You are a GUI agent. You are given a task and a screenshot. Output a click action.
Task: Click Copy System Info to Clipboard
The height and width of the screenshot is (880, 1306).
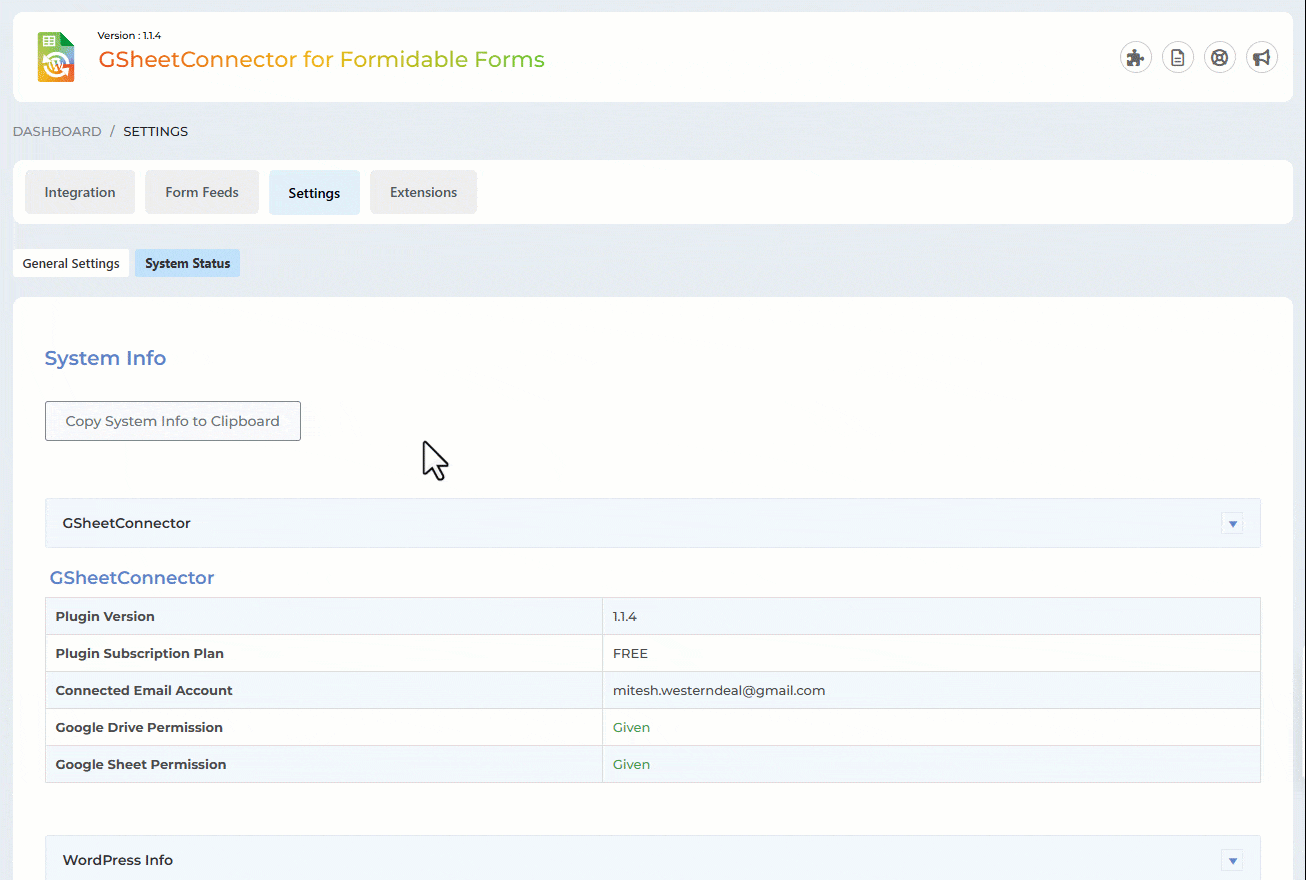[x=173, y=421]
